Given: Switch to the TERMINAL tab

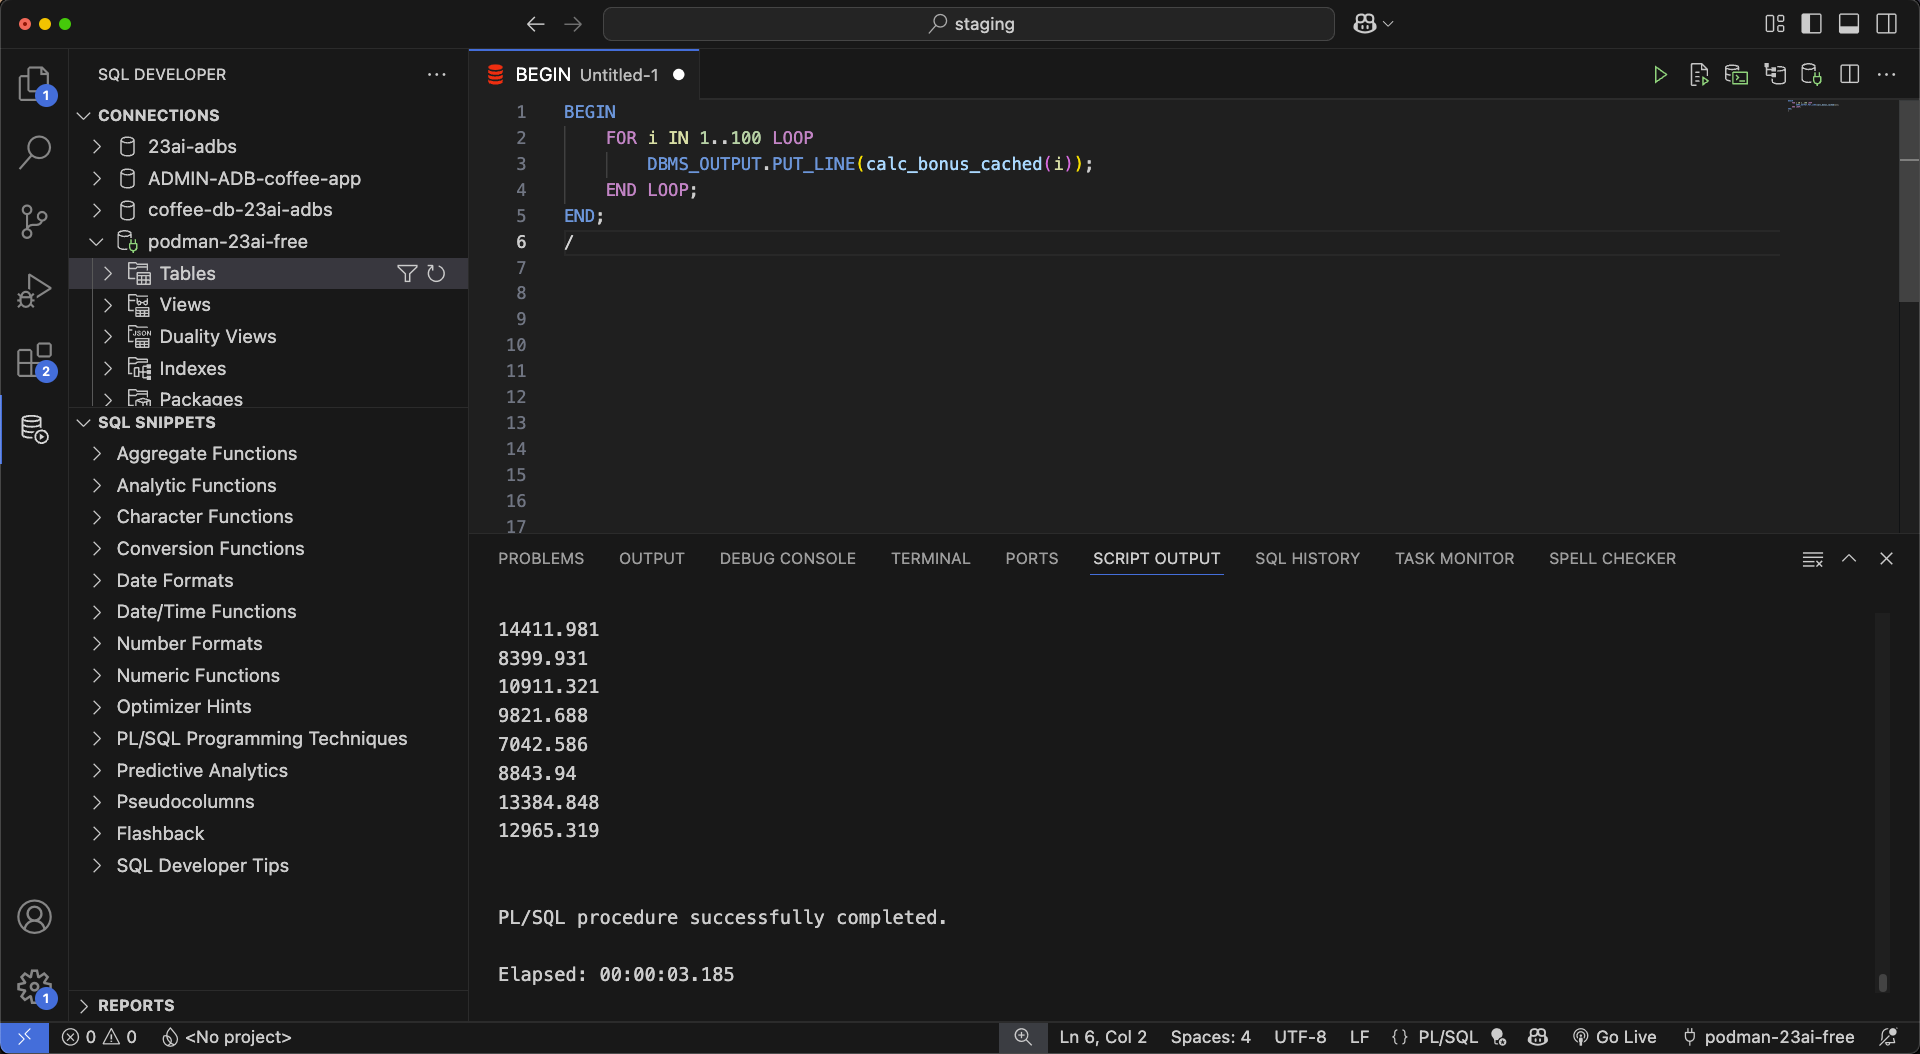Looking at the screenshot, I should (x=931, y=559).
